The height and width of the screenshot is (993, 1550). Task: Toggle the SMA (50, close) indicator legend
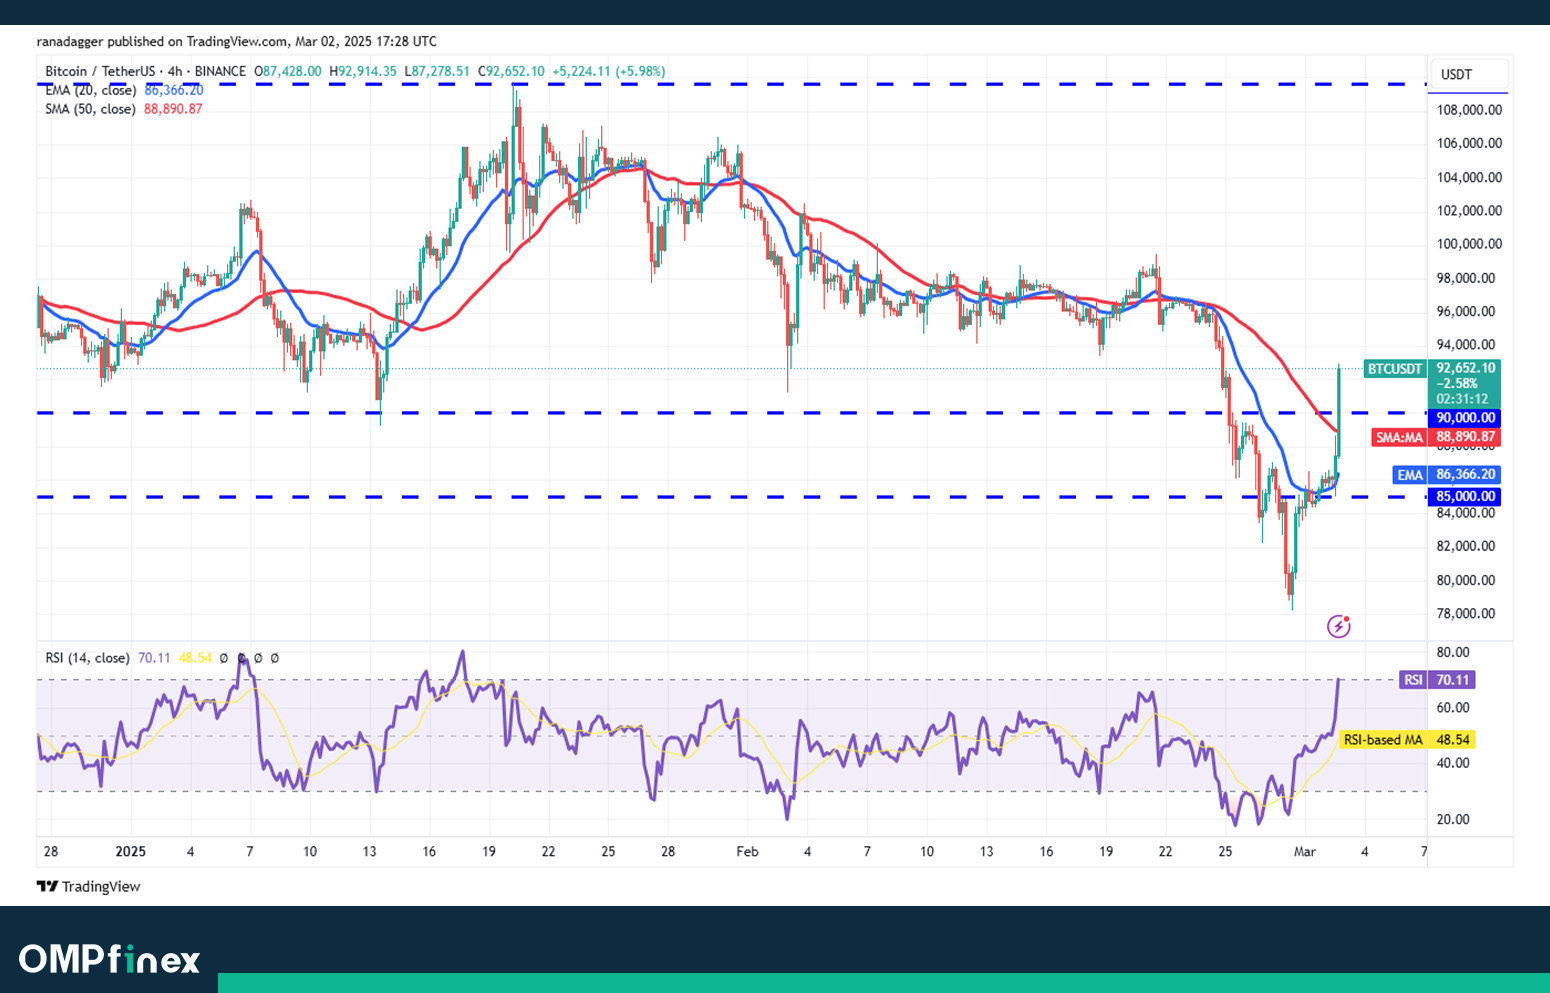click(90, 109)
